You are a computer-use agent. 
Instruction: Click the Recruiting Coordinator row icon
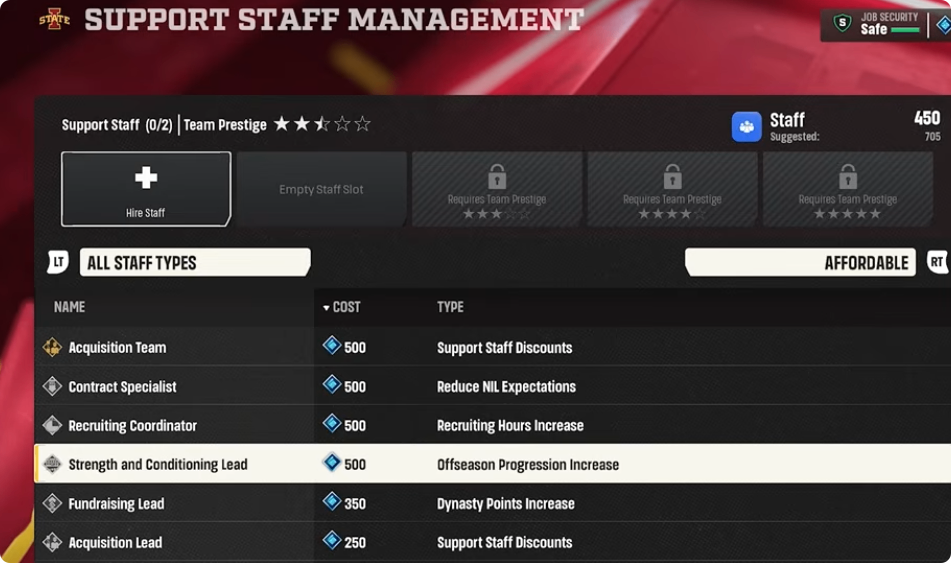[52, 425]
